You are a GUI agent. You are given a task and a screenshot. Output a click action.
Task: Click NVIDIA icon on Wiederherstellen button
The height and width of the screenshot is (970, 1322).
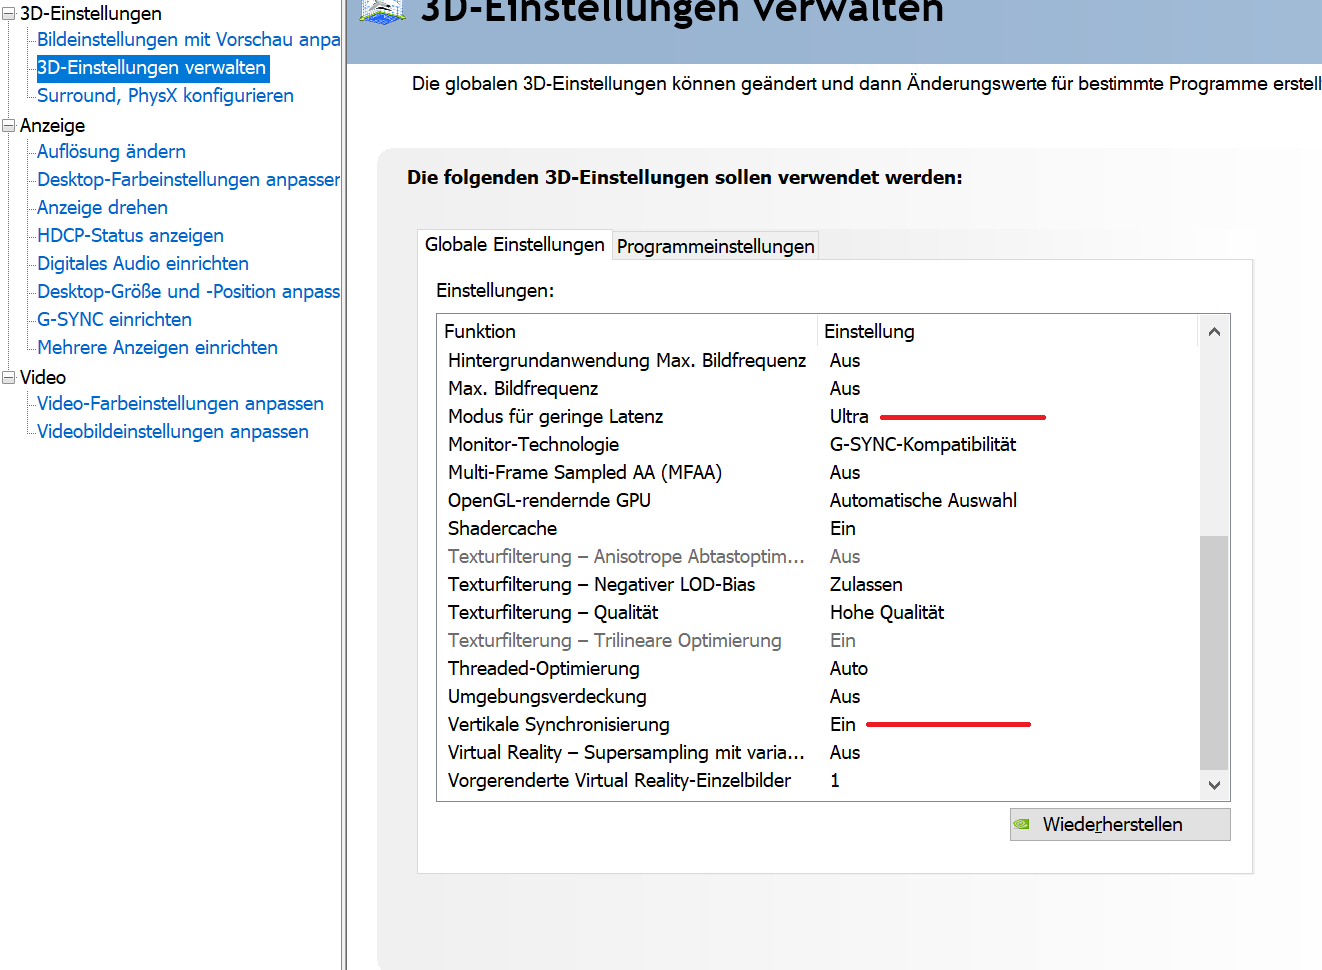click(x=1021, y=825)
